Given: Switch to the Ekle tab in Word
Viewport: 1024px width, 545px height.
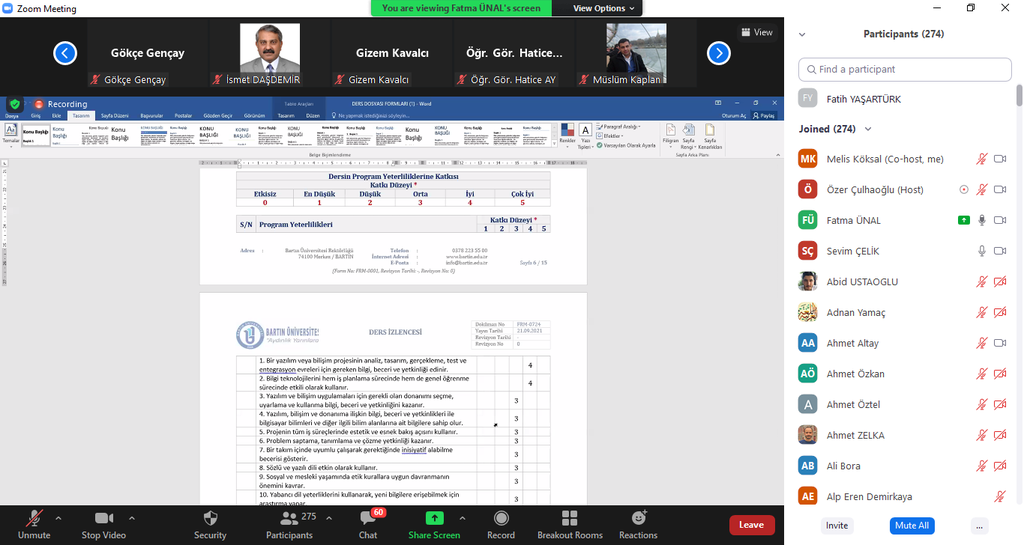Looking at the screenshot, I should pyautogui.click(x=57, y=116).
